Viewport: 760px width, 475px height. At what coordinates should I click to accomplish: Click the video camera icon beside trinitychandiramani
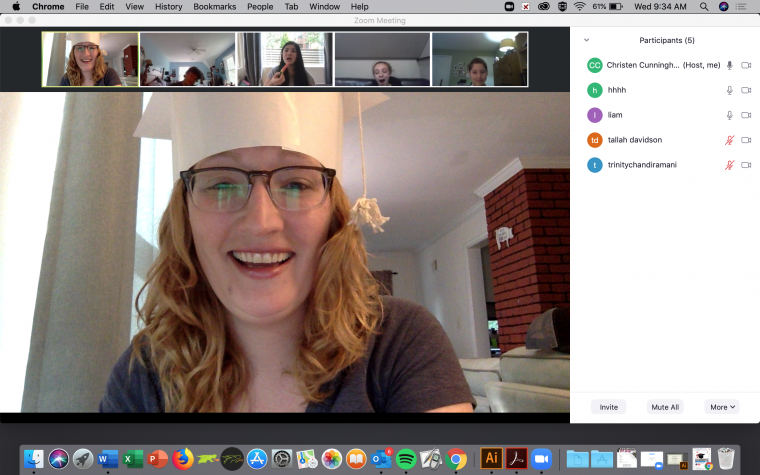tap(746, 165)
